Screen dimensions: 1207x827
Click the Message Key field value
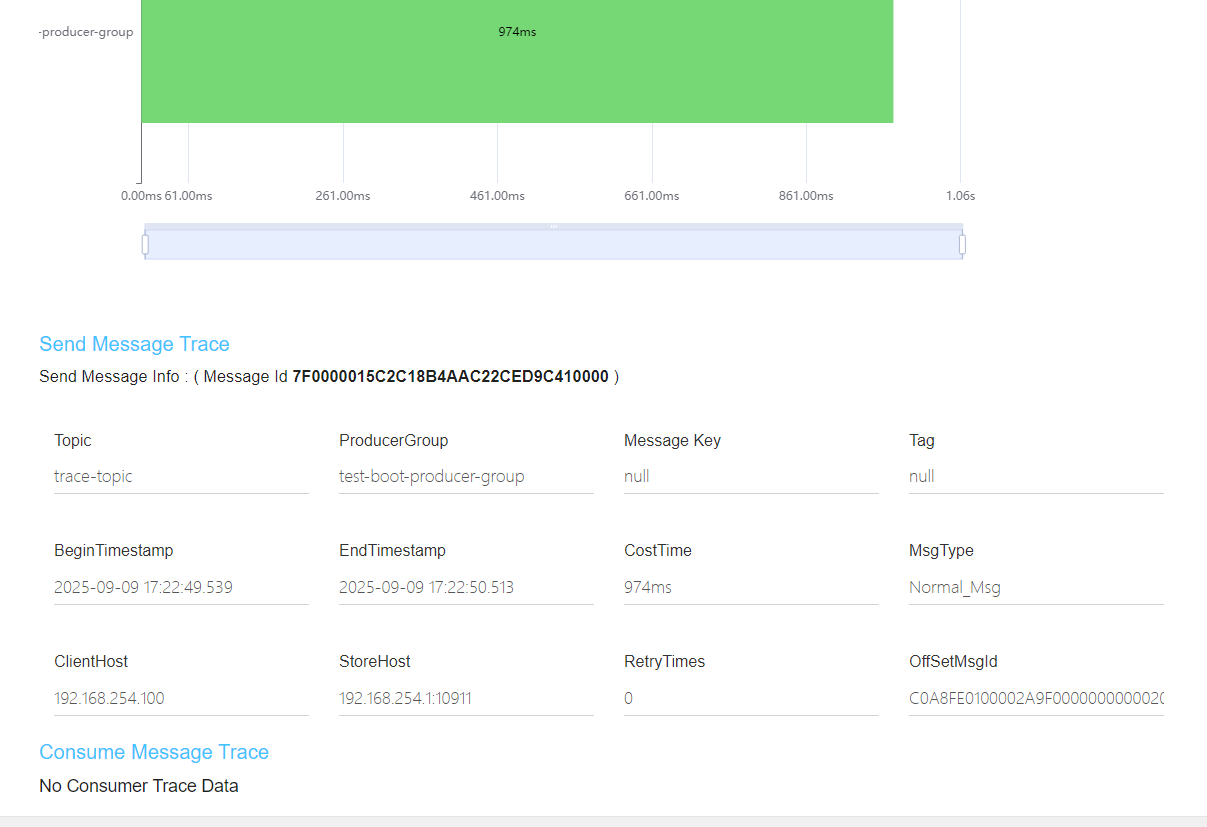tap(751, 477)
